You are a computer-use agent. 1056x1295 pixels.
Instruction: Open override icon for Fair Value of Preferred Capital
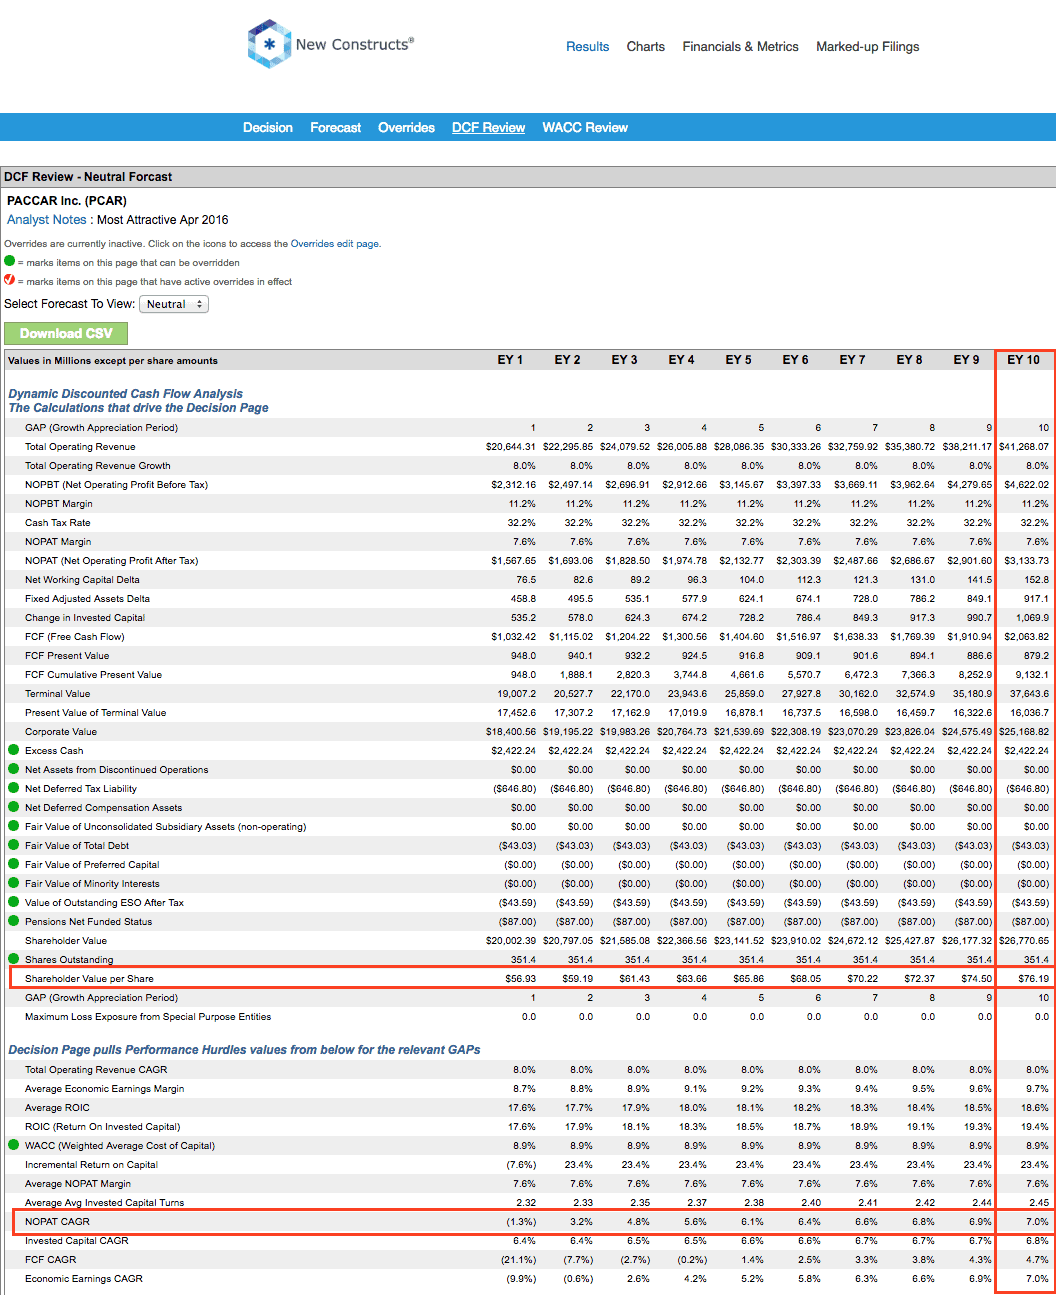pyautogui.click(x=14, y=864)
